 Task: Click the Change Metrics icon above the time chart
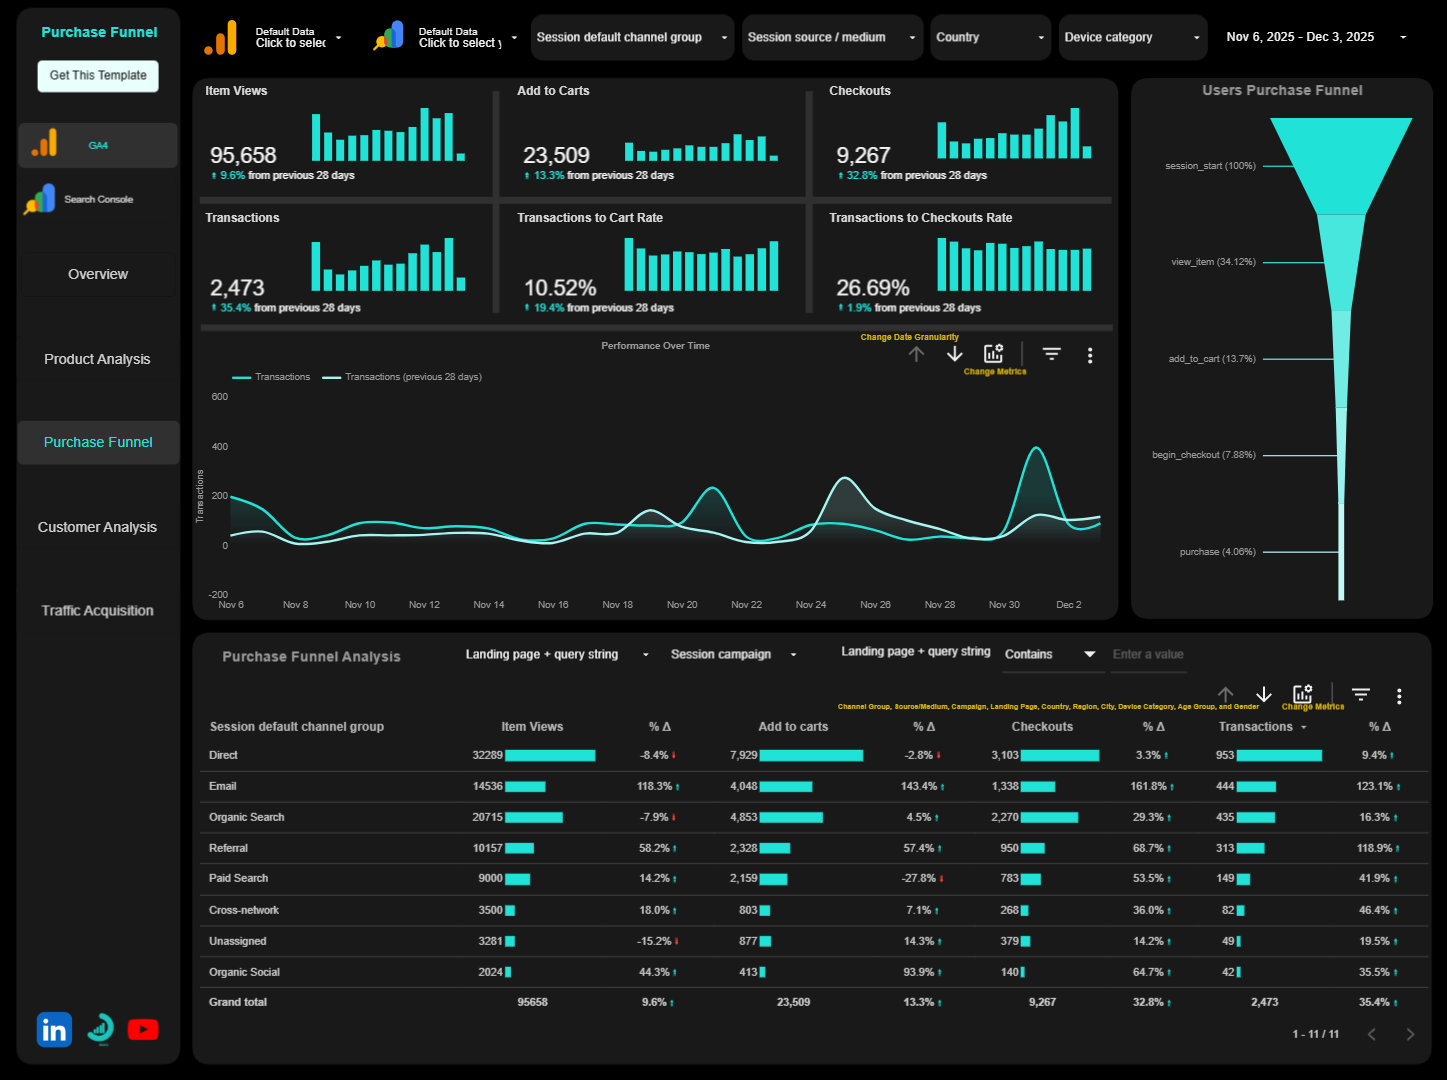click(993, 353)
